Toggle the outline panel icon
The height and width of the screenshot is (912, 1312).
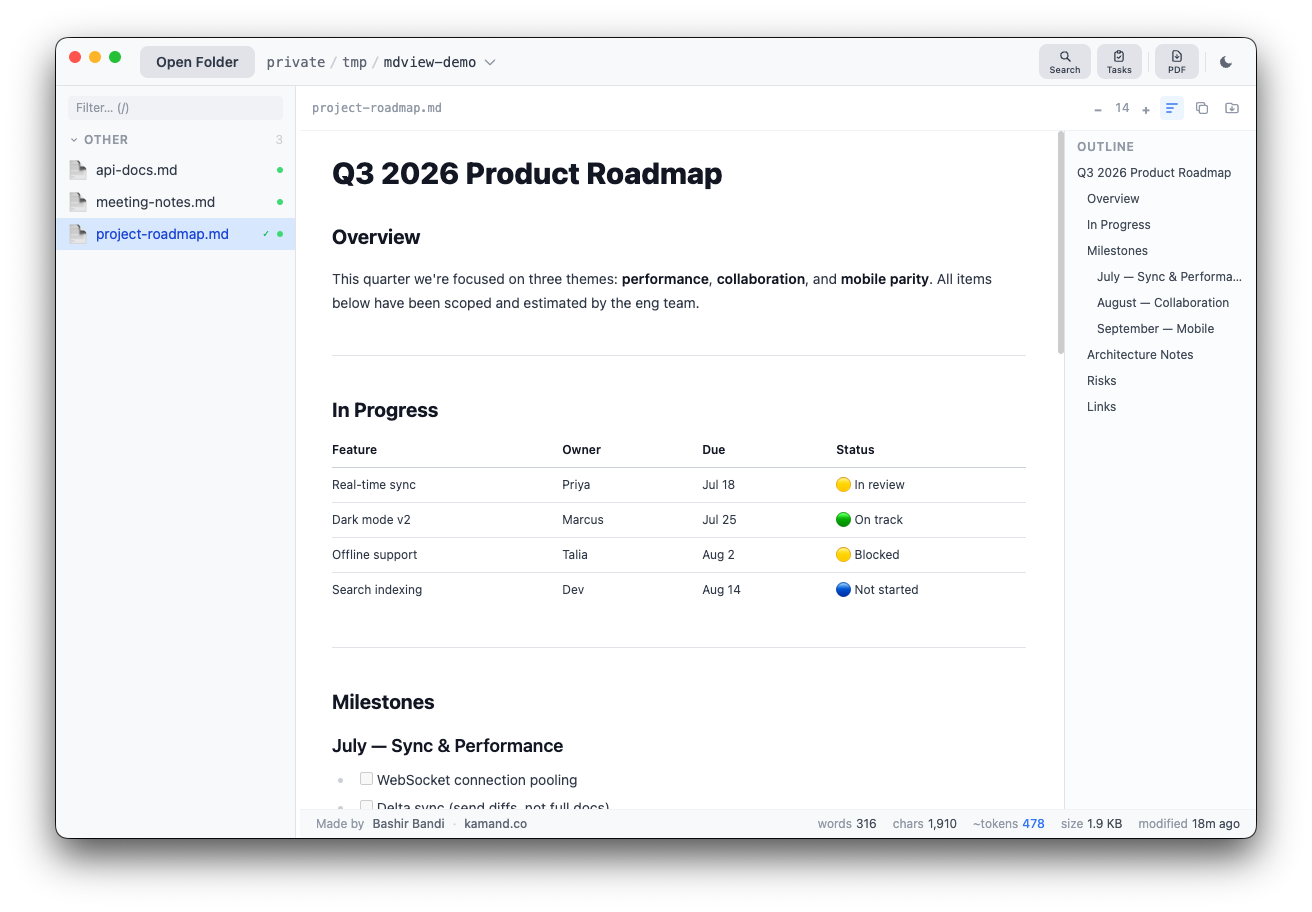coord(1172,108)
